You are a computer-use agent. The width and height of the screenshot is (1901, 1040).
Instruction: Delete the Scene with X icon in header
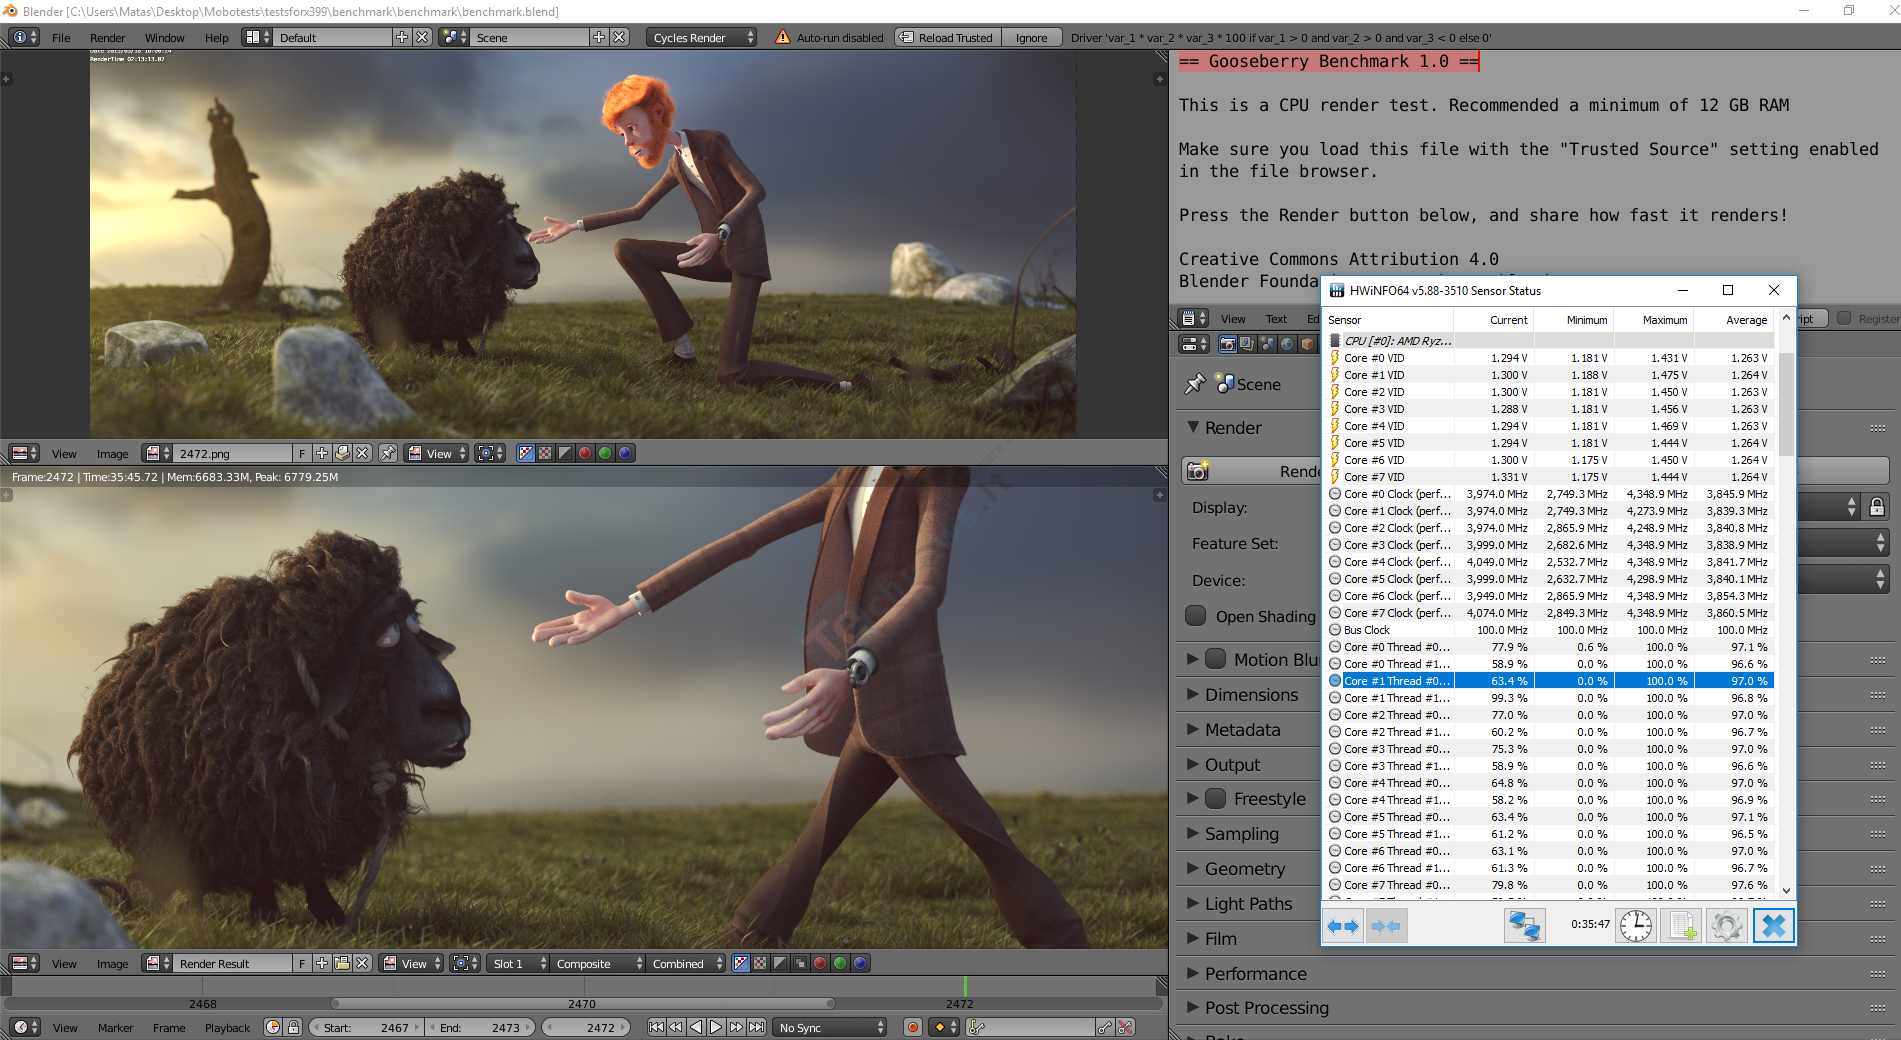coord(620,37)
